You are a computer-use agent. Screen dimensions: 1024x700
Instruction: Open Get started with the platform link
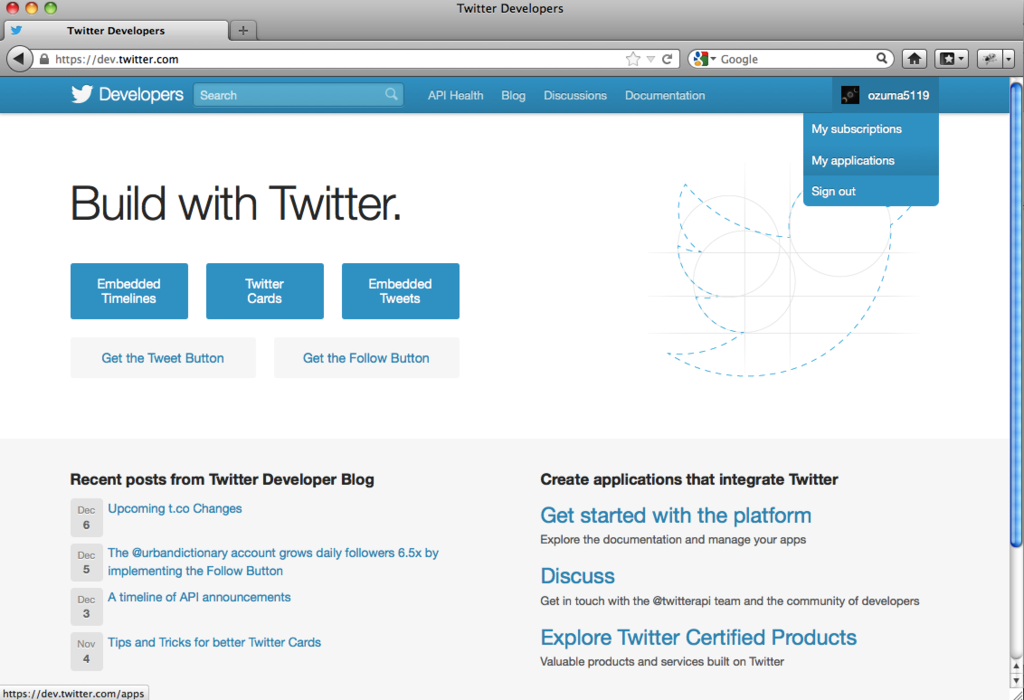[676, 515]
